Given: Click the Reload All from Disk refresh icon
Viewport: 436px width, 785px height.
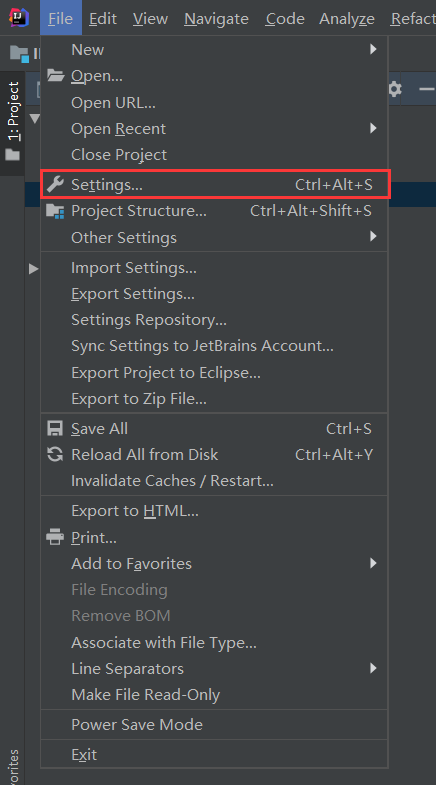Looking at the screenshot, I should (x=55, y=455).
